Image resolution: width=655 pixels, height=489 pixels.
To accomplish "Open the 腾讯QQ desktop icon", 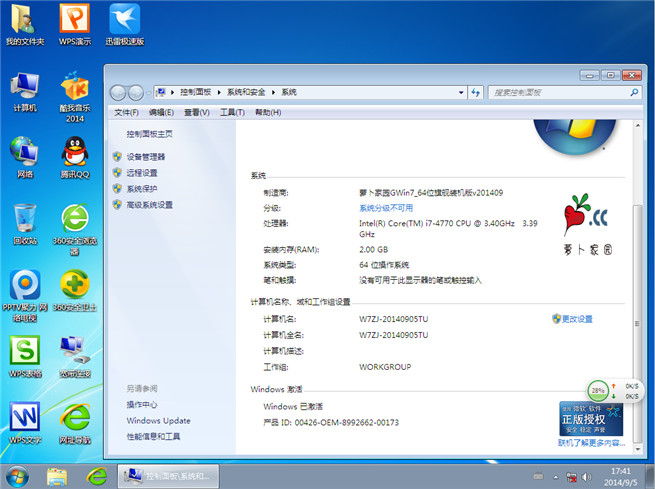I will coord(74,154).
